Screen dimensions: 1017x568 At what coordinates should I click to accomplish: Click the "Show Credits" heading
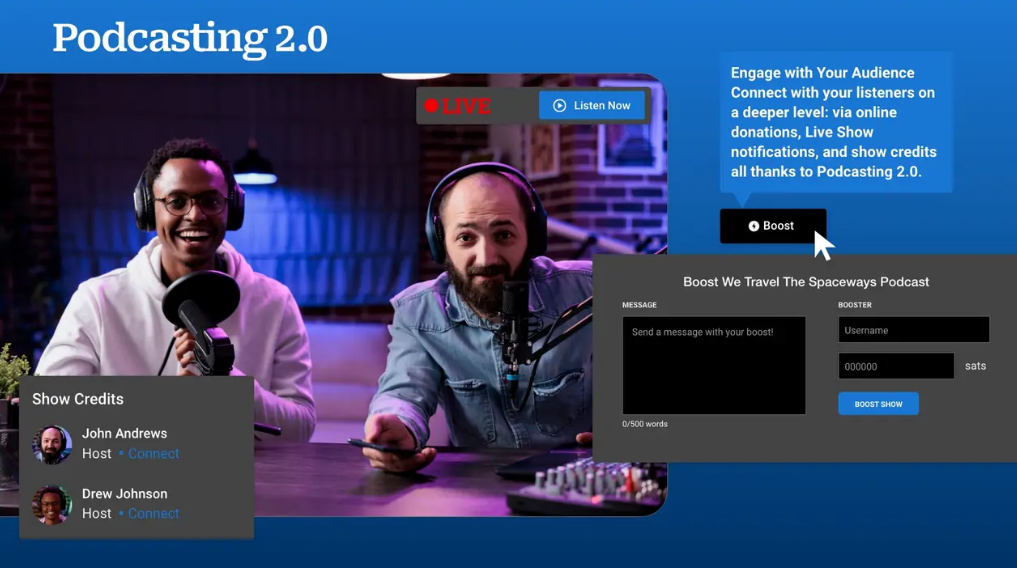tap(78, 399)
